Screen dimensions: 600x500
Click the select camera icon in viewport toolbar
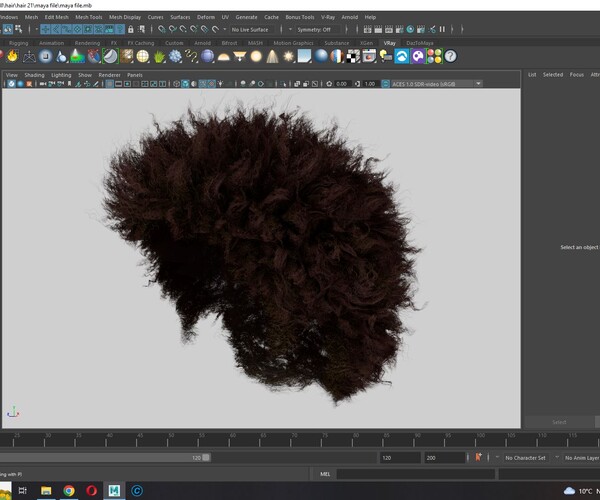tap(43, 84)
